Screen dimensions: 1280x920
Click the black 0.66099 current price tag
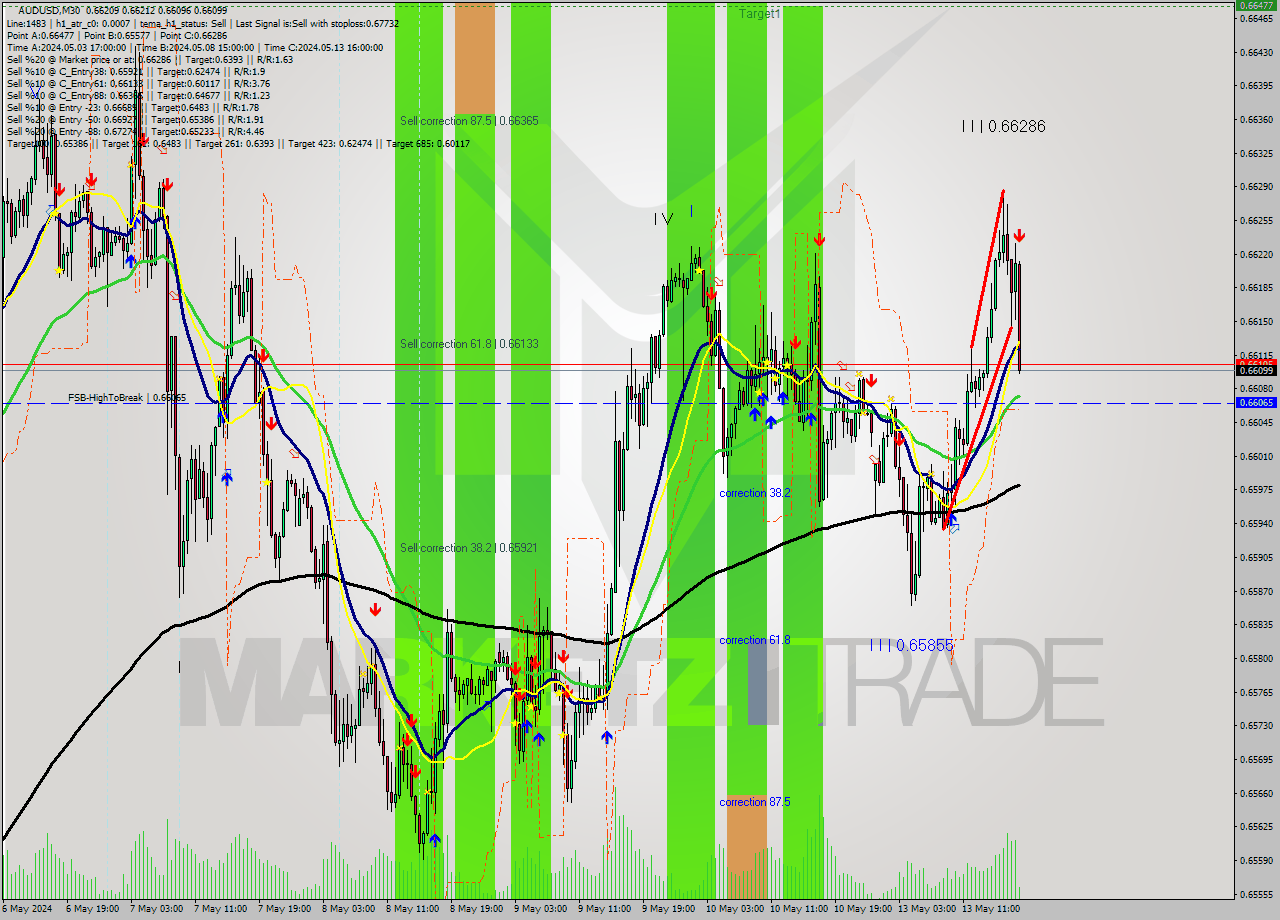[x=1257, y=370]
